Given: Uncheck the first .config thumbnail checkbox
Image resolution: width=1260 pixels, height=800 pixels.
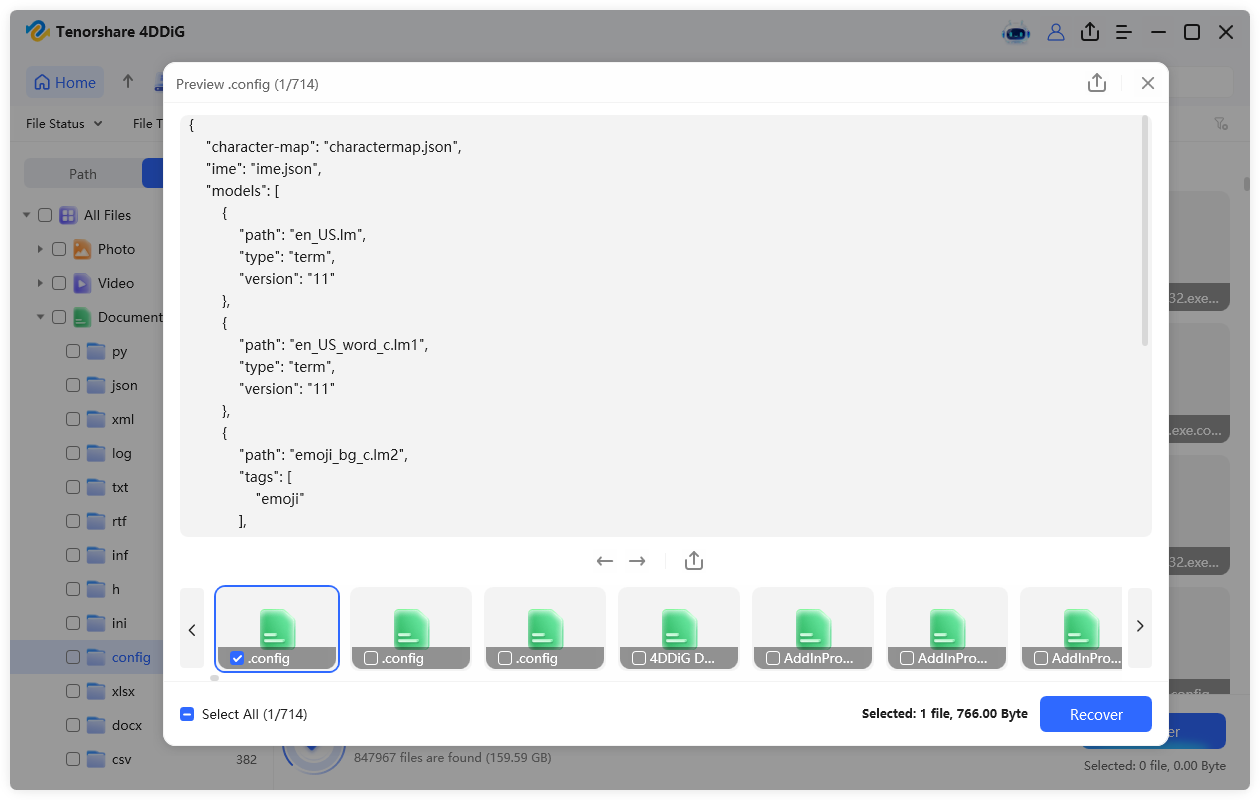Looking at the screenshot, I should coord(237,658).
